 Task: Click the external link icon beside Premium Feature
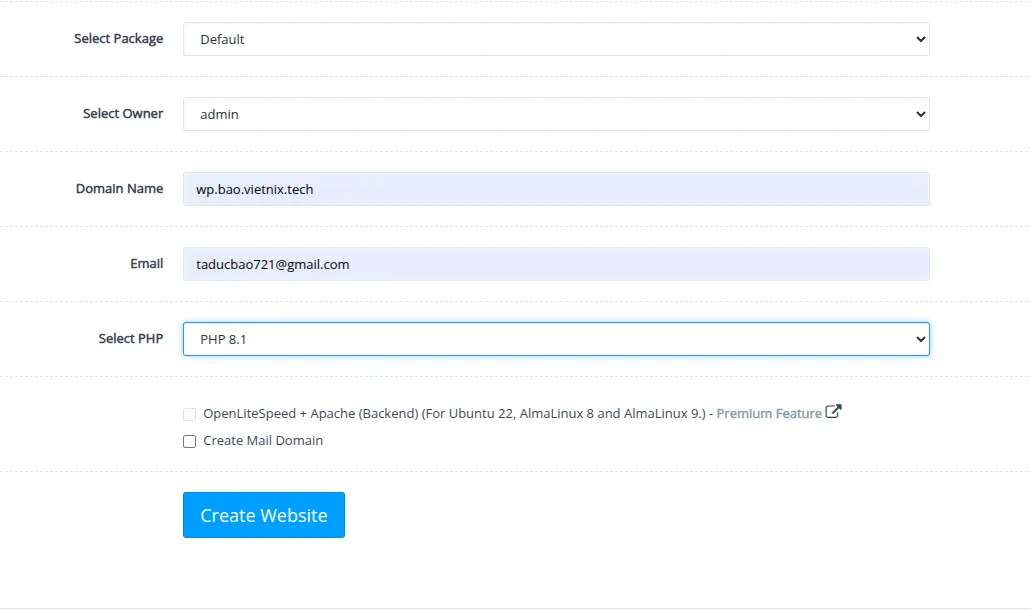click(833, 412)
